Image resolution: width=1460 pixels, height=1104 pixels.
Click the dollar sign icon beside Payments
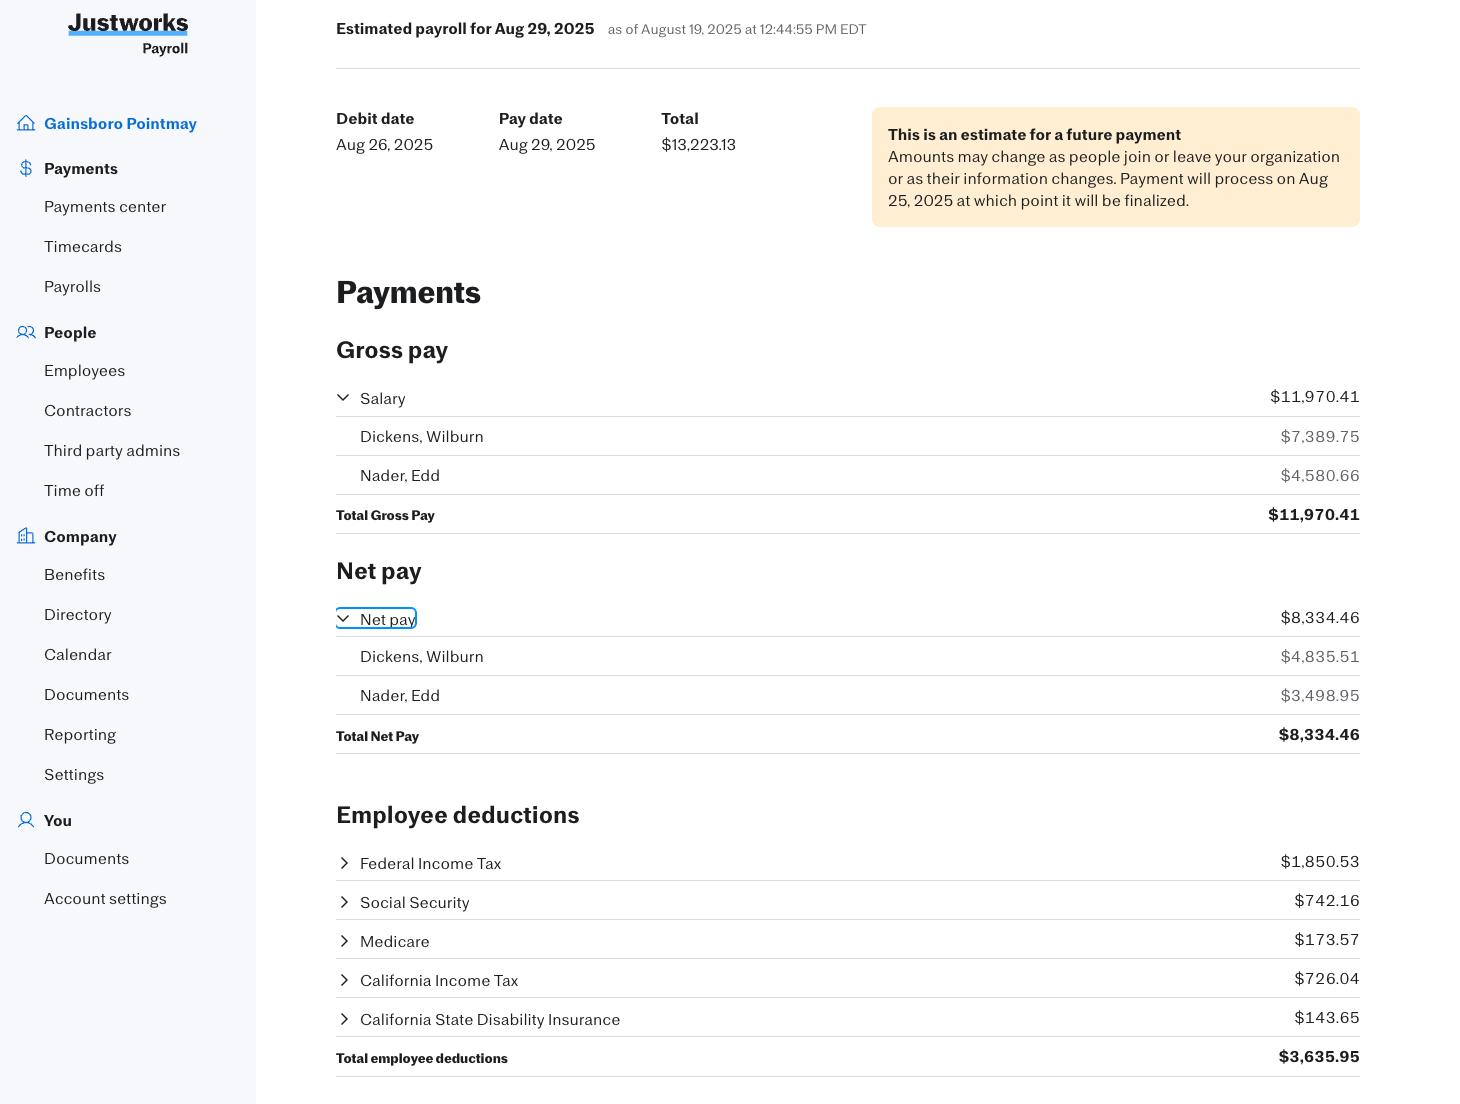pos(24,168)
